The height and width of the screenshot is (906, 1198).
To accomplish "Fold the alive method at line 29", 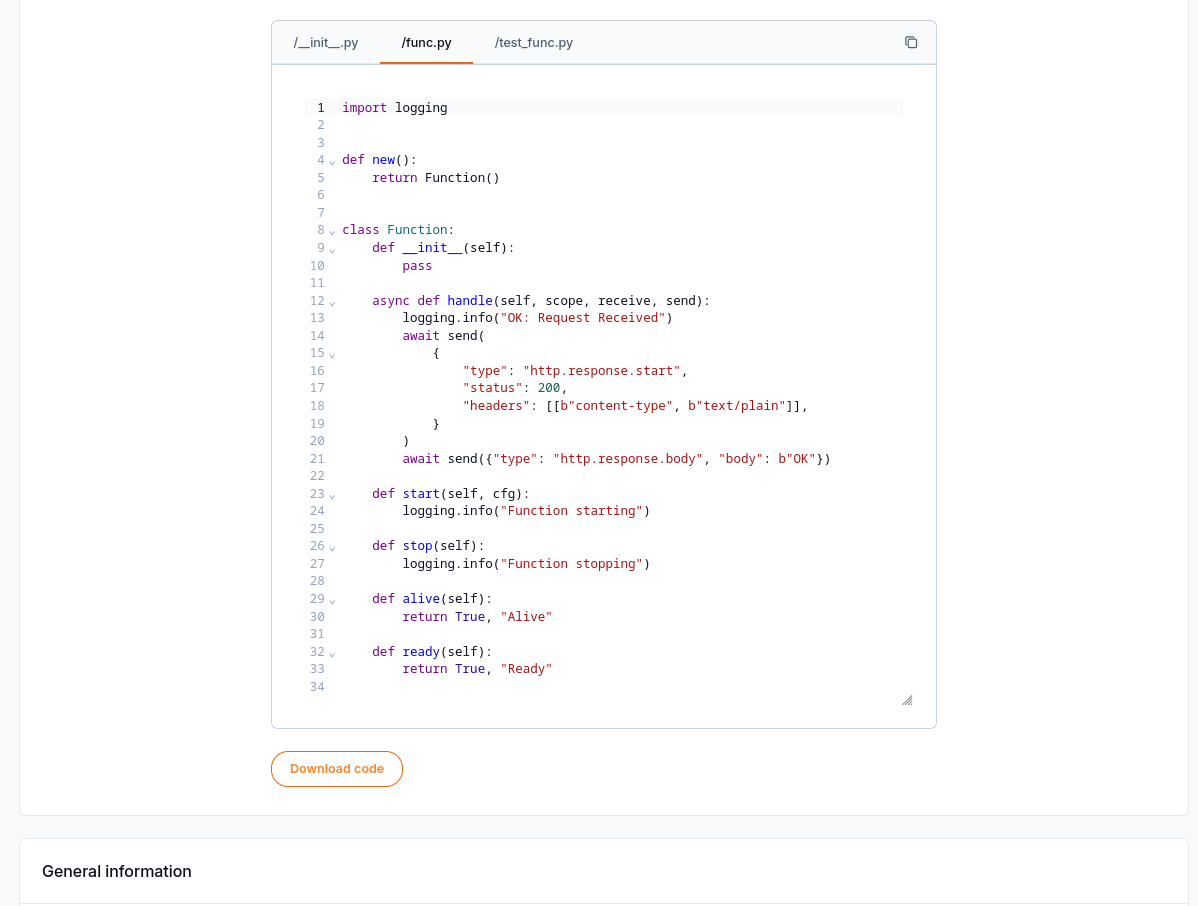I will 332,600.
